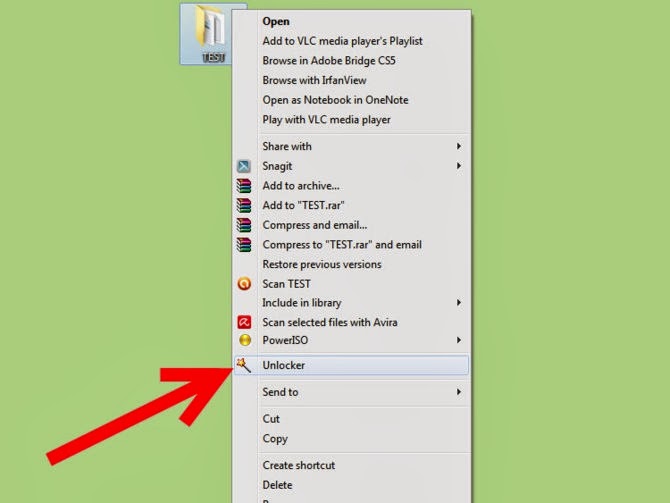Open the Share with menu entry
Viewport: 670px width, 503px height.
click(352, 146)
